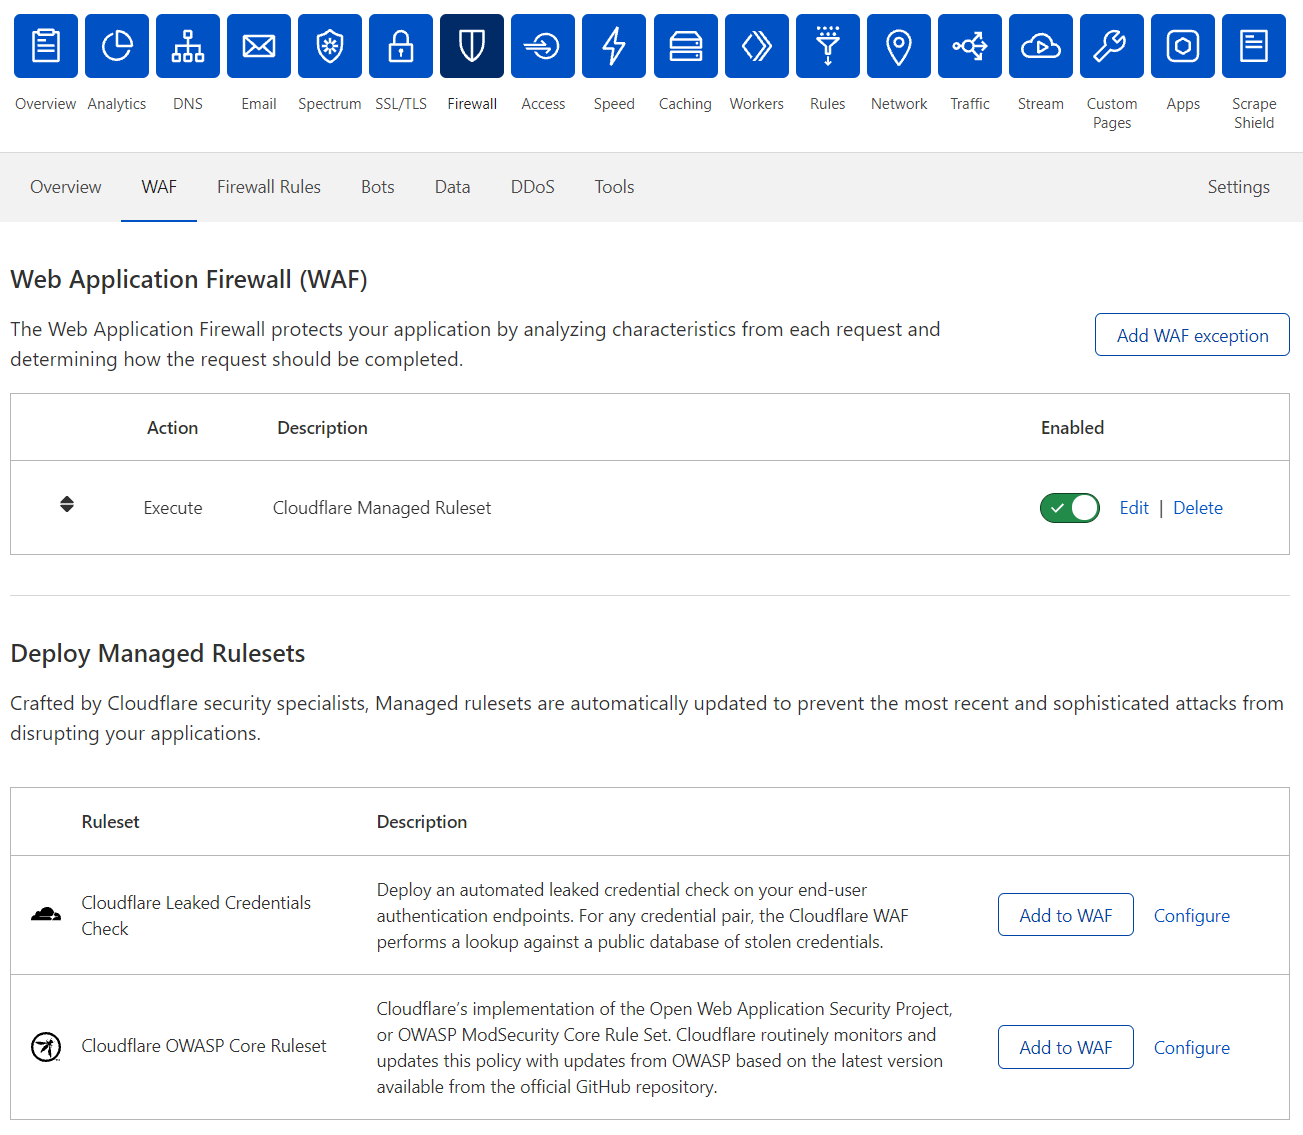Configure the Cloudflare OWASP Core Ruleset
This screenshot has height=1135, width=1303.
tap(1191, 1047)
